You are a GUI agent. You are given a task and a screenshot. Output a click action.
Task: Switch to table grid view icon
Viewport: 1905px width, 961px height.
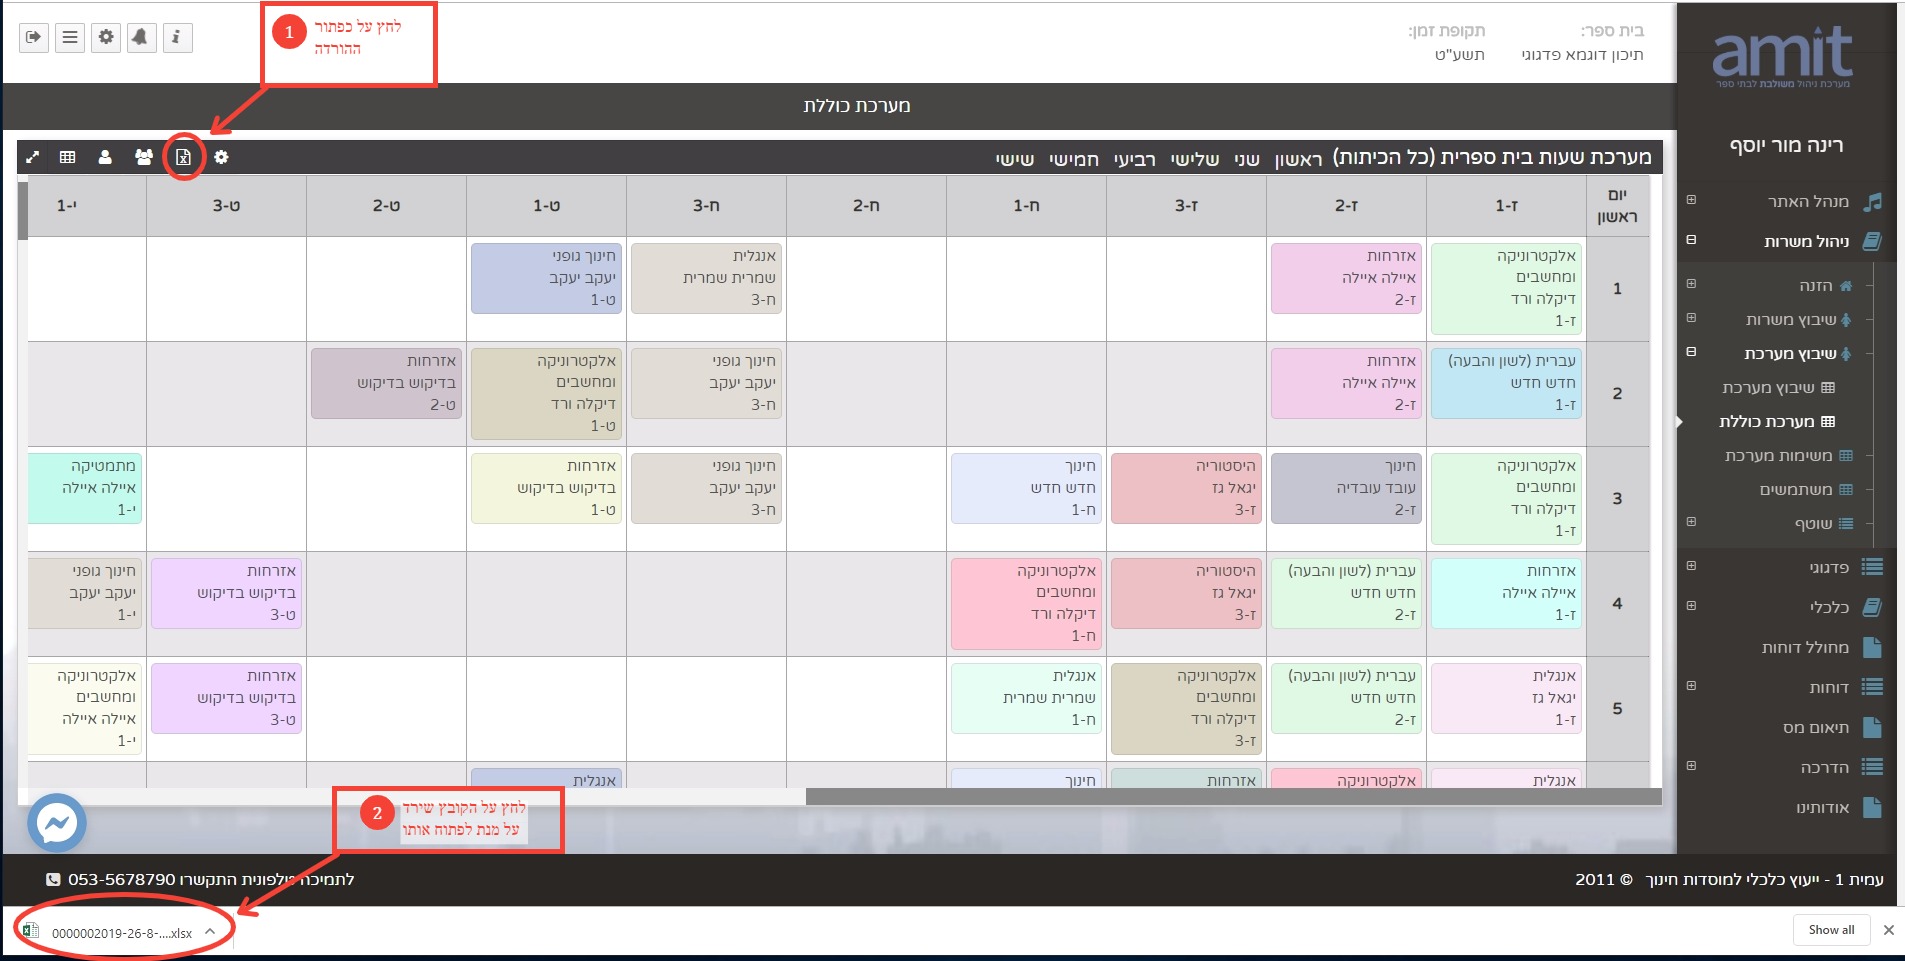[x=68, y=157]
